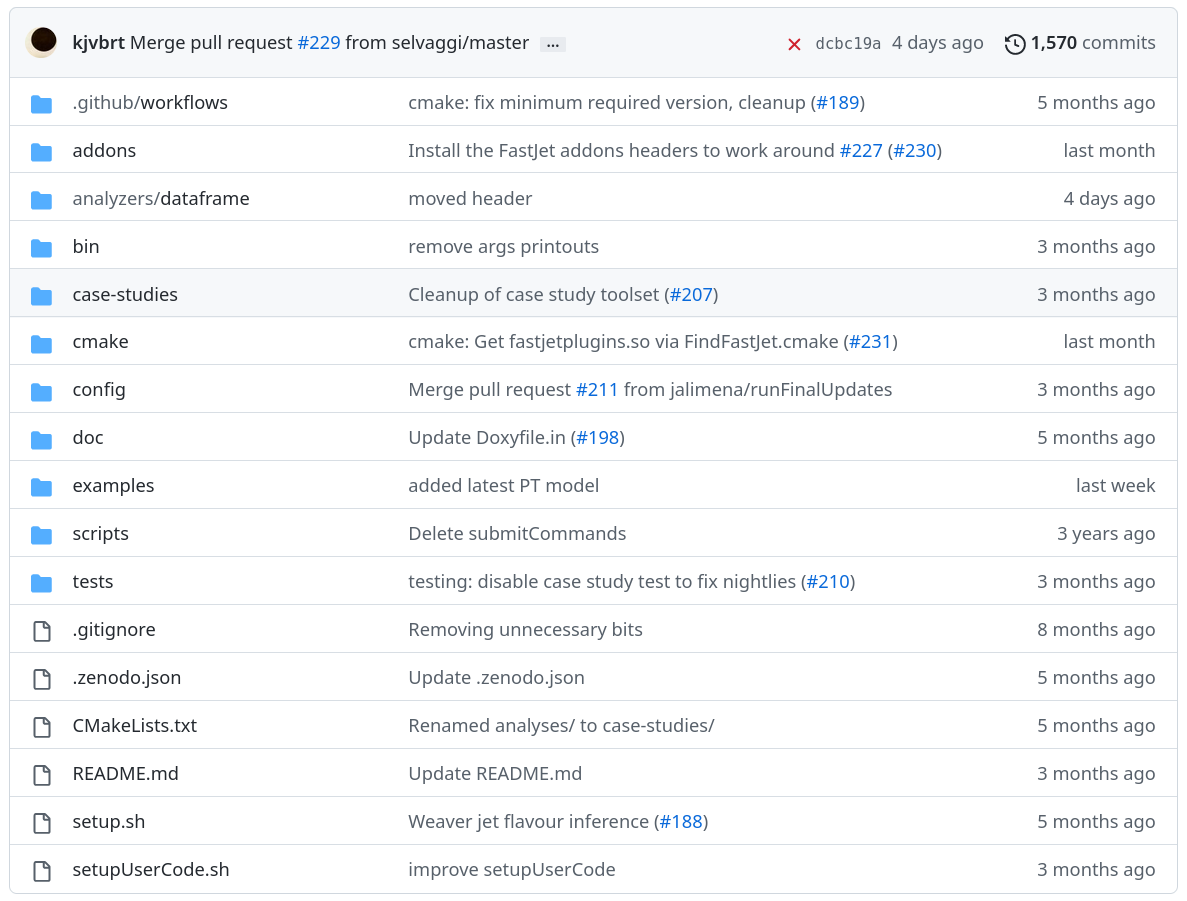The height and width of the screenshot is (901, 1187).
Task: Click the file icon next to setup.sh
Action: click(x=41, y=823)
